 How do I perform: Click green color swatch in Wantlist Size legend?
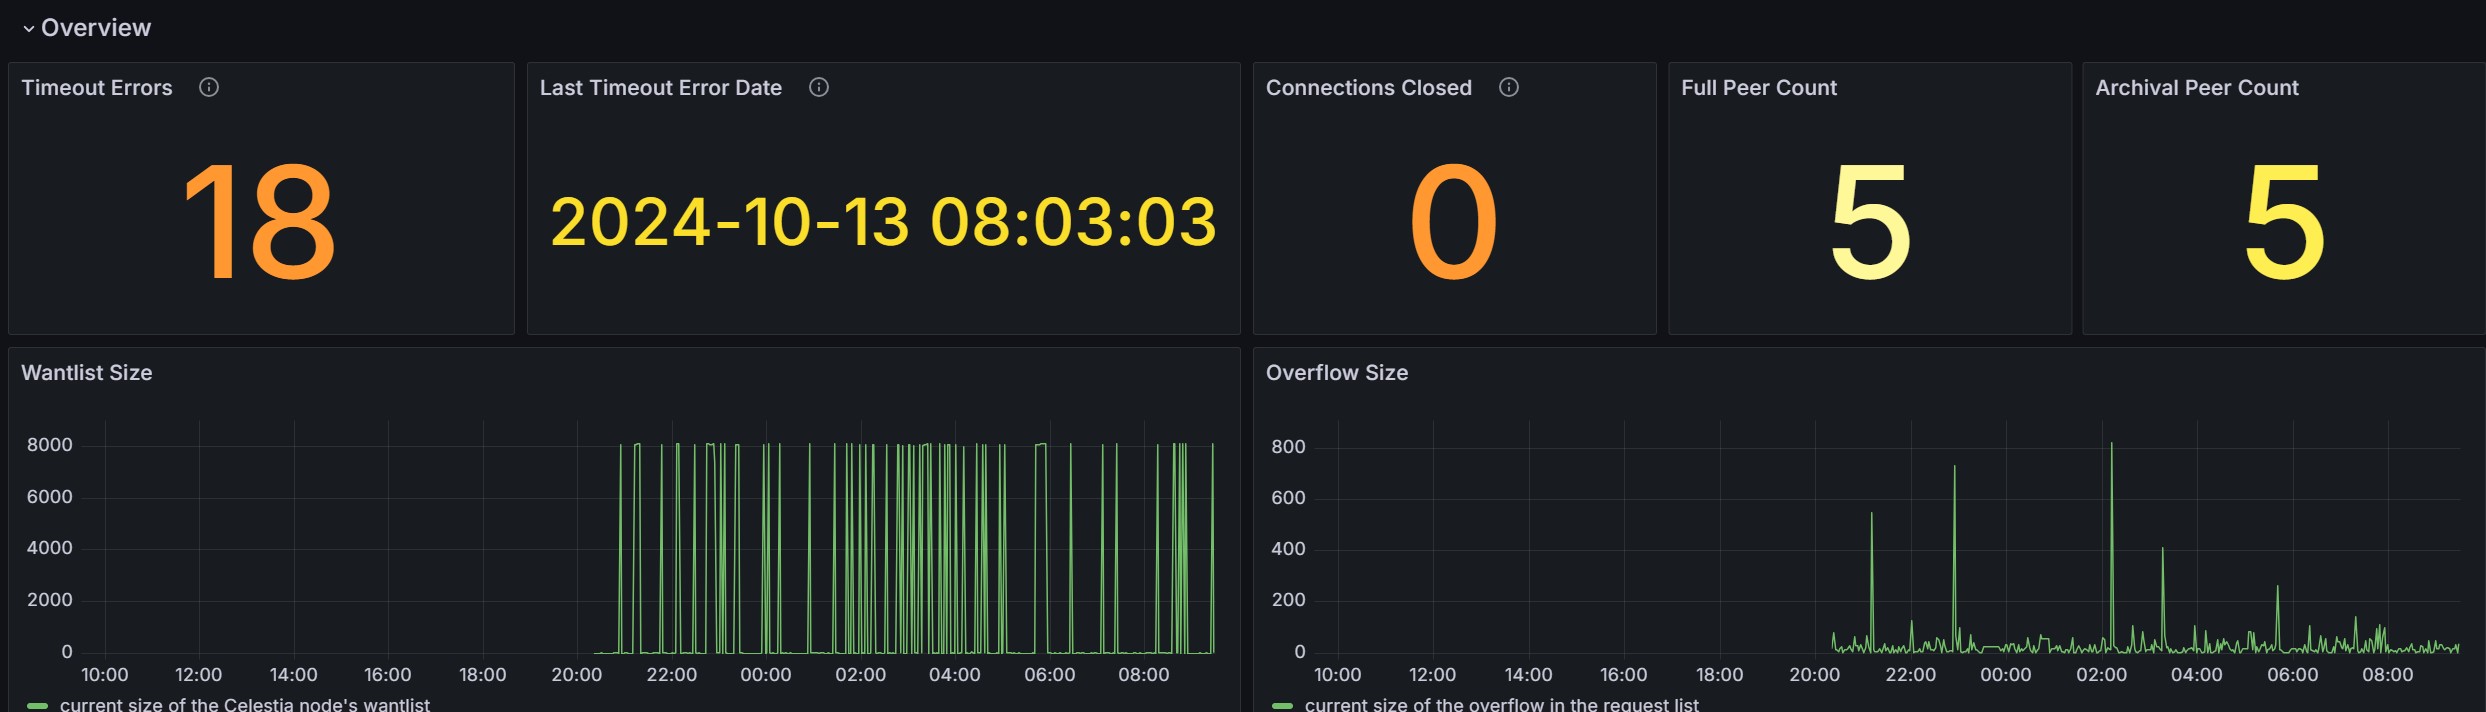(x=37, y=706)
